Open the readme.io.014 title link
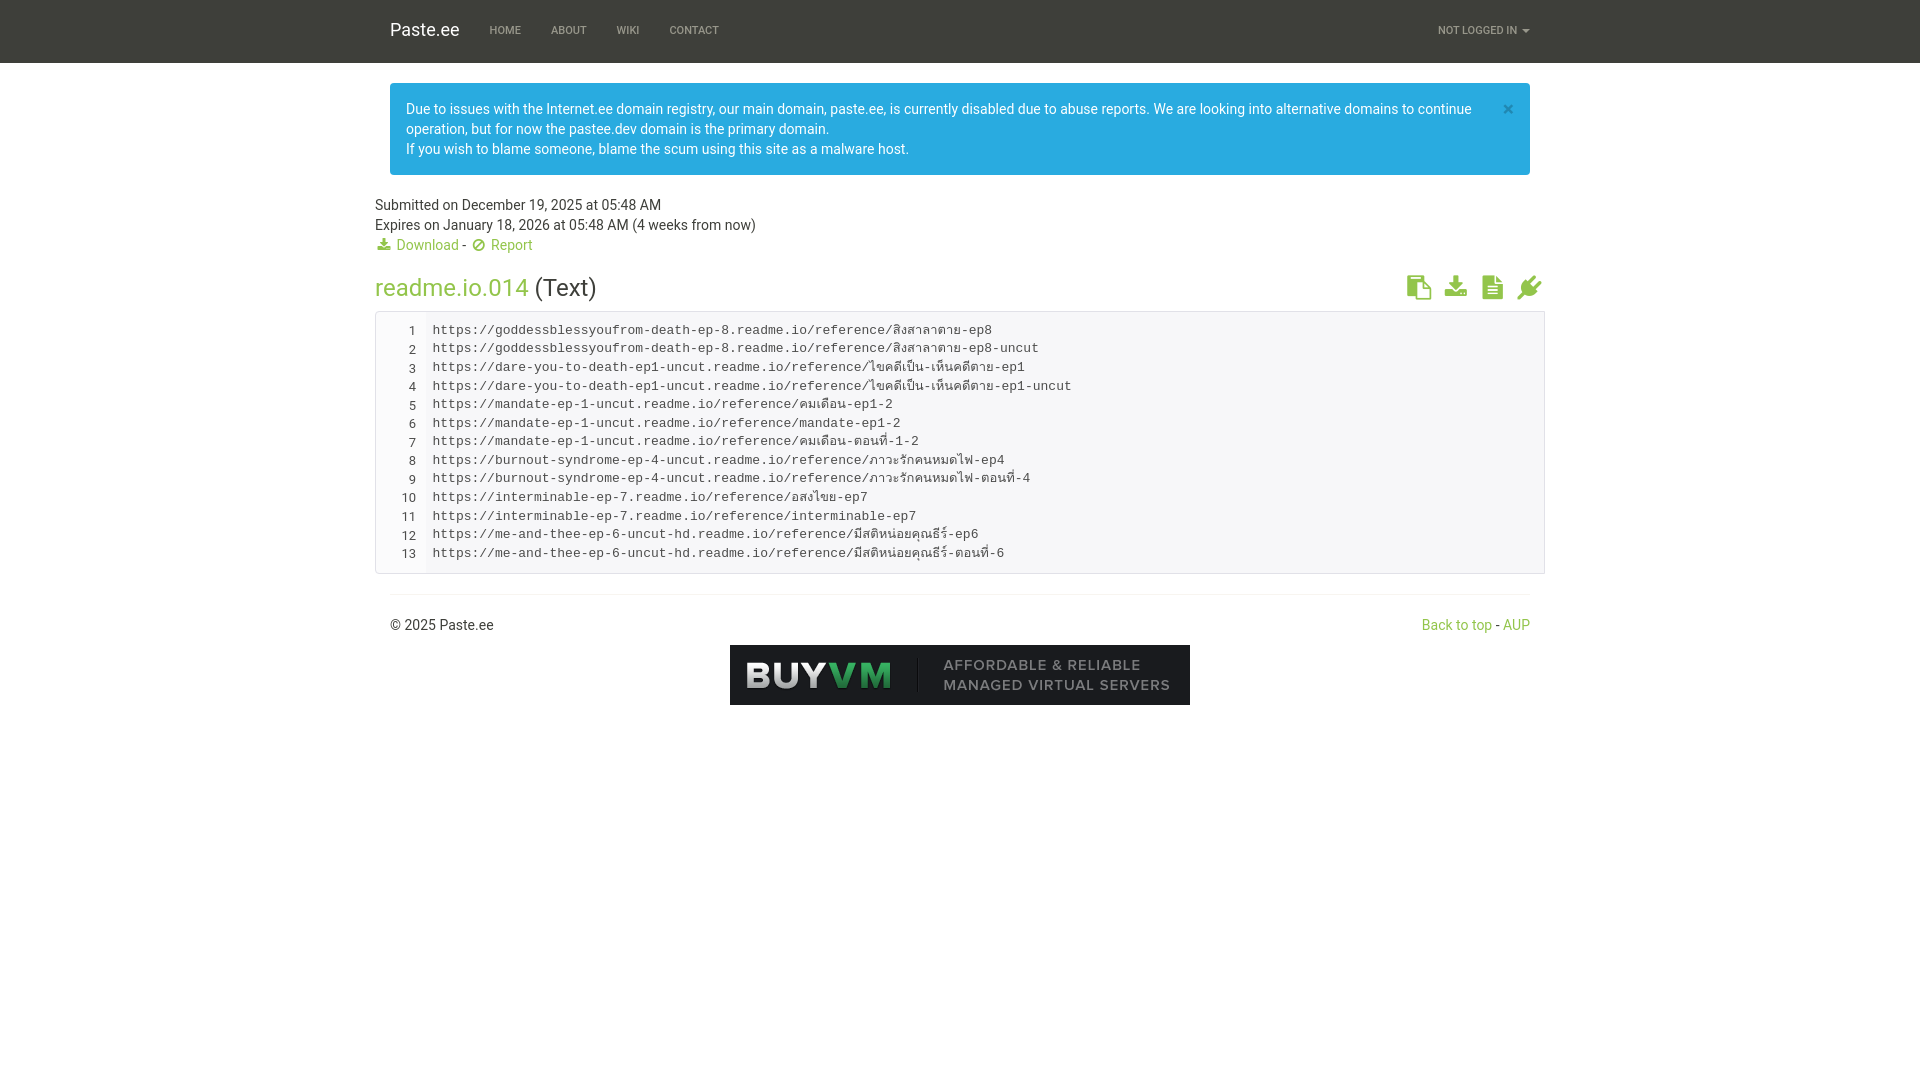The image size is (1920, 1080). pyautogui.click(x=452, y=288)
